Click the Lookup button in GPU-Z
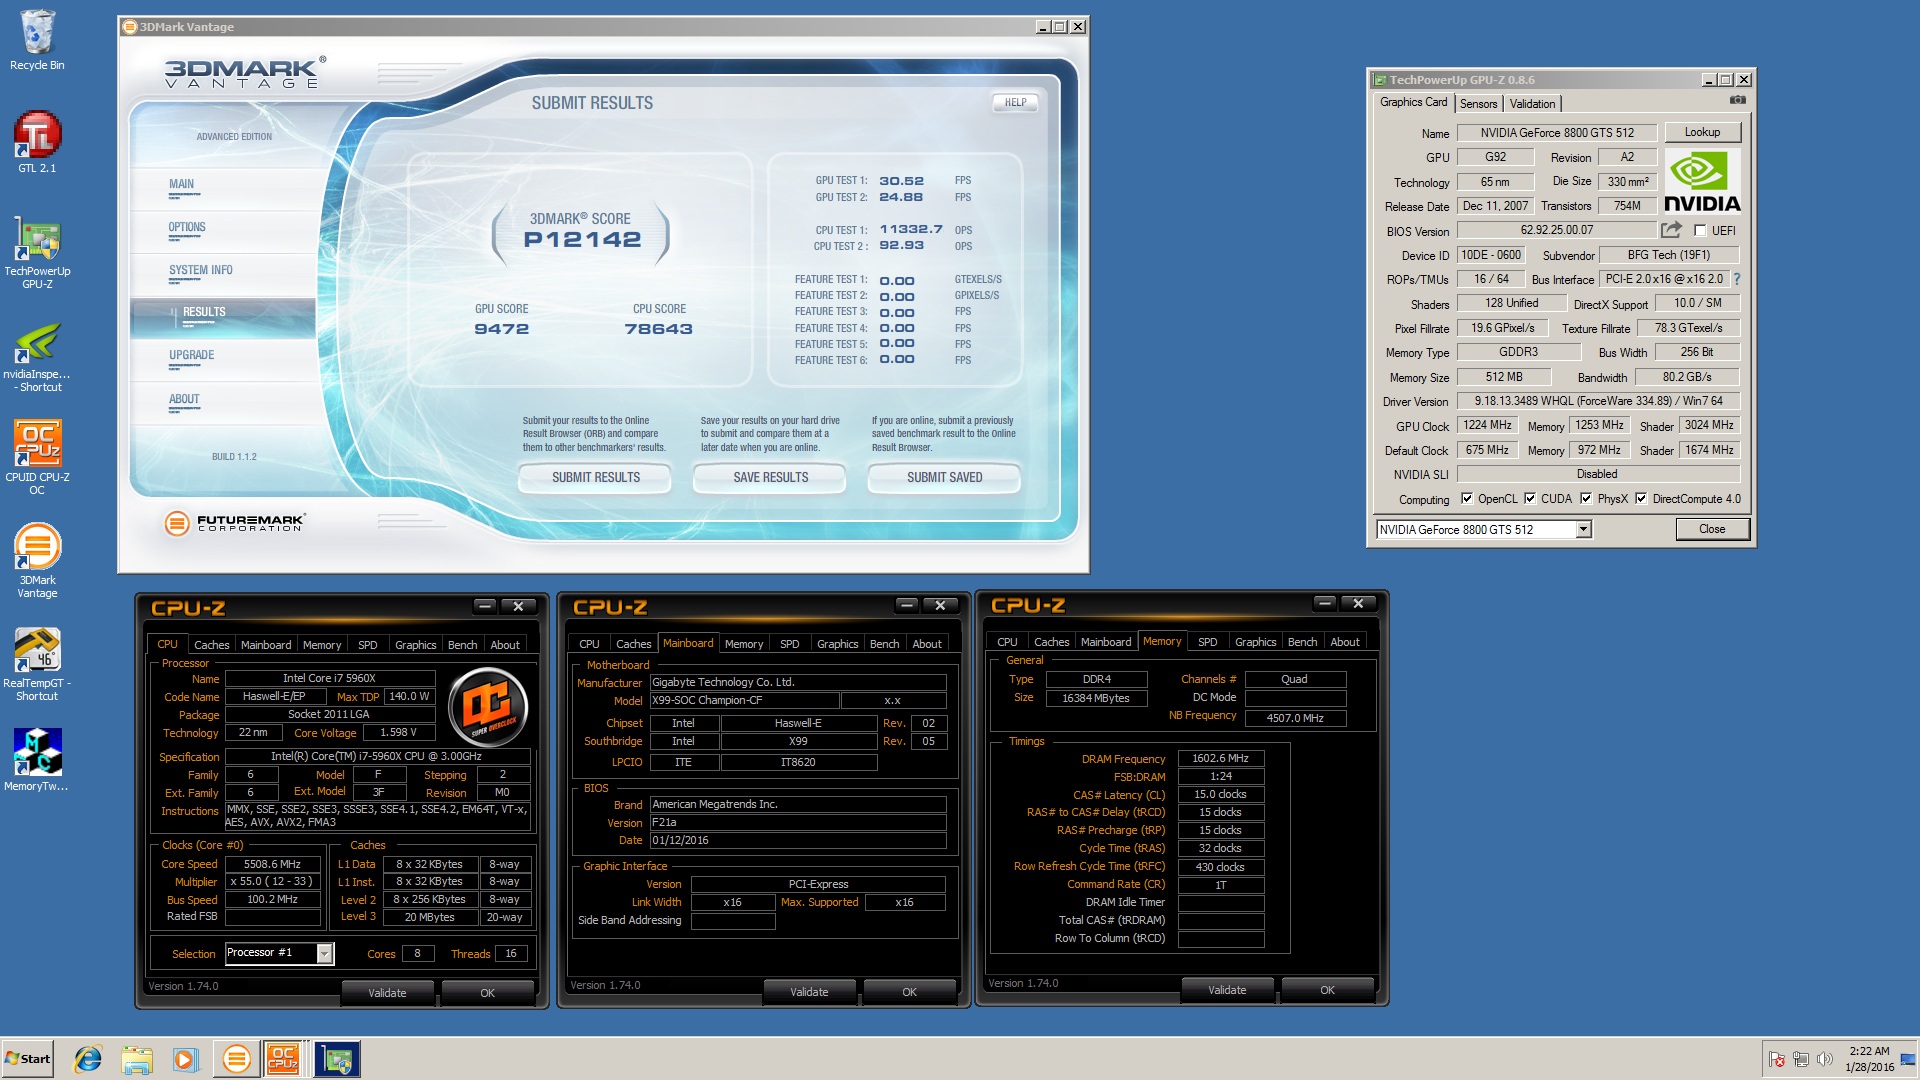1920x1080 pixels. coord(1702,132)
